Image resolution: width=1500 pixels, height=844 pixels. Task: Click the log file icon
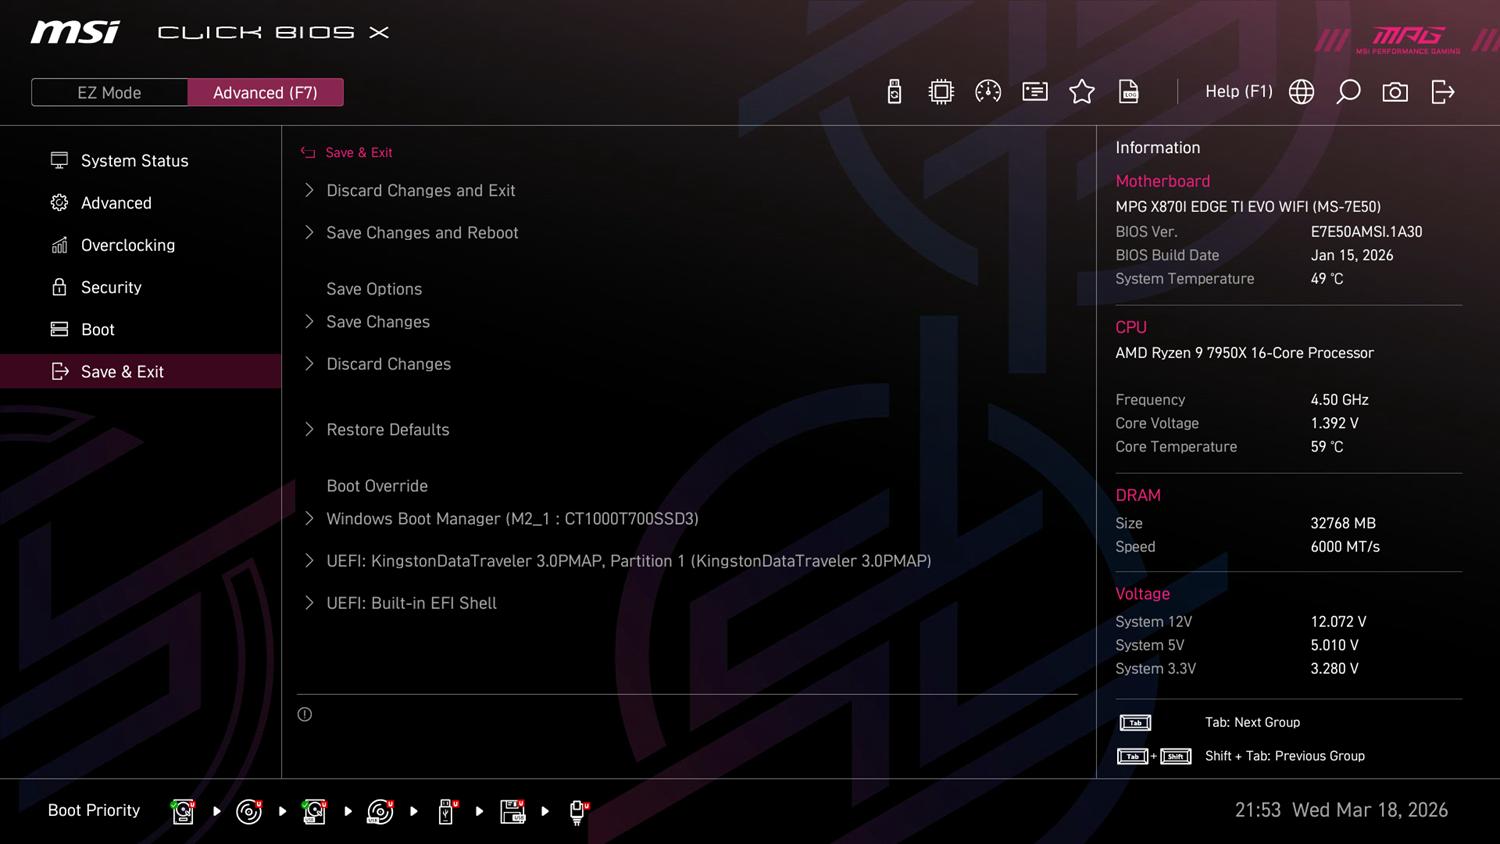(x=1129, y=92)
